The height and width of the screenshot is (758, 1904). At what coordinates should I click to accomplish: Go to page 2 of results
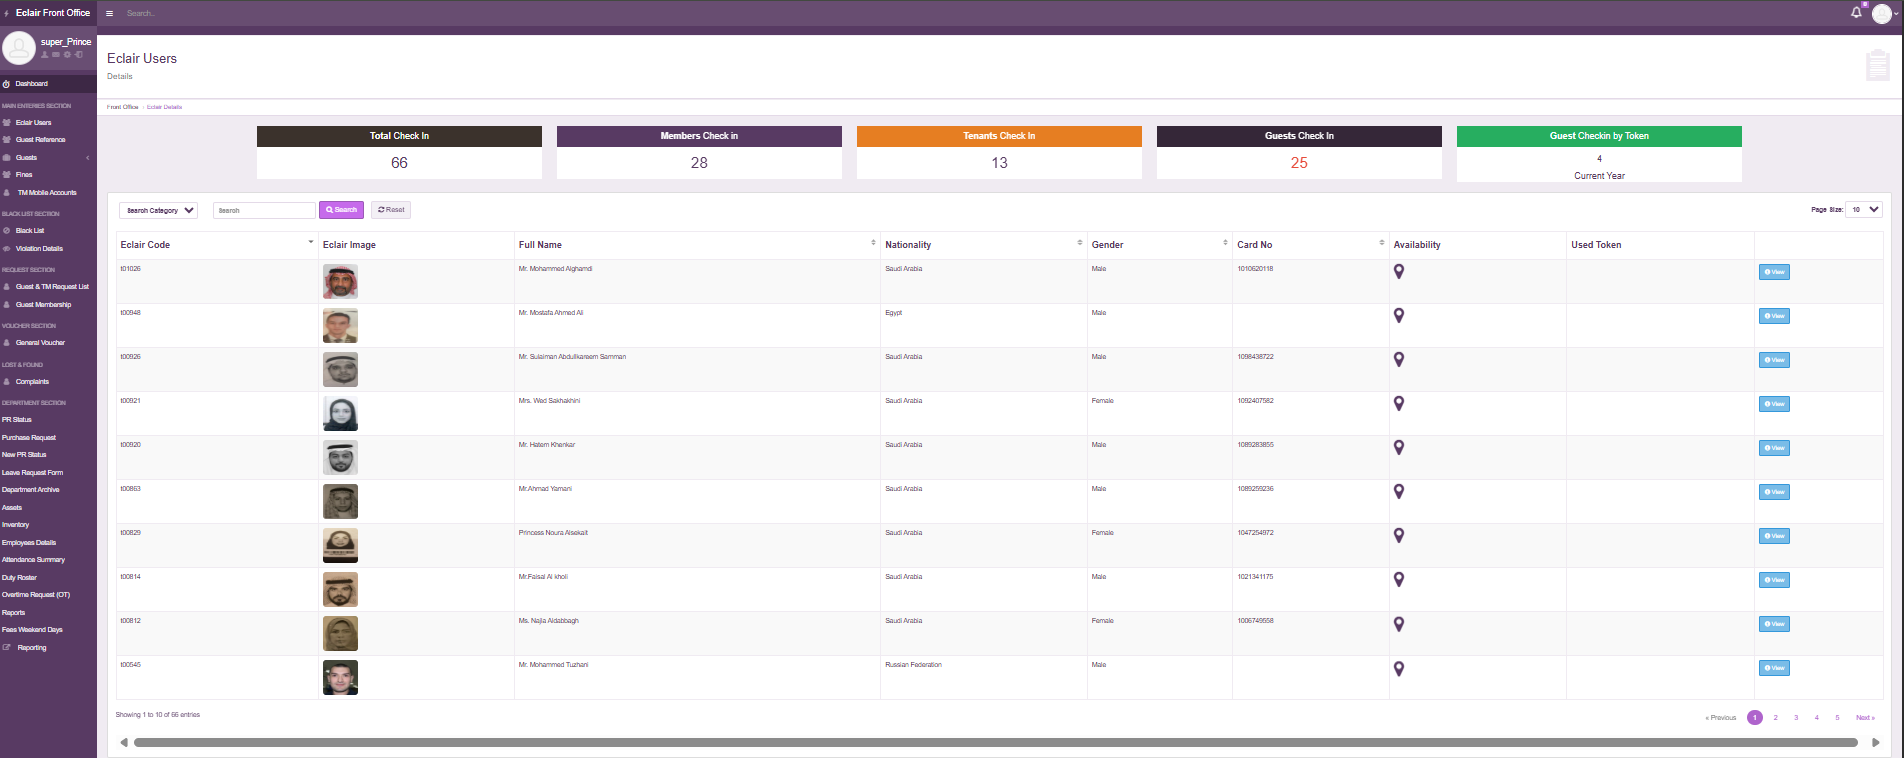pos(1775,718)
